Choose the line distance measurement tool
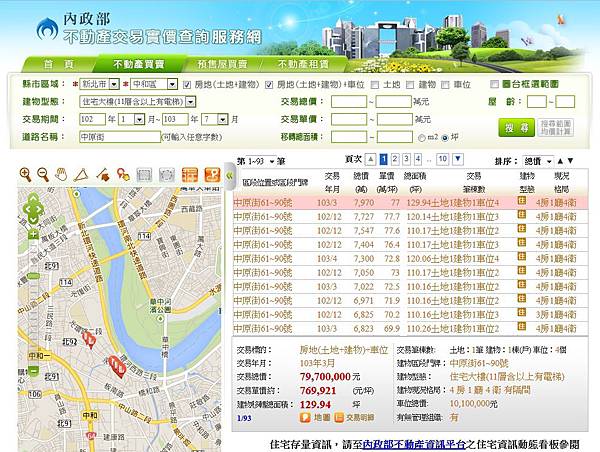This screenshot has height=452, width=600. pos(103,175)
